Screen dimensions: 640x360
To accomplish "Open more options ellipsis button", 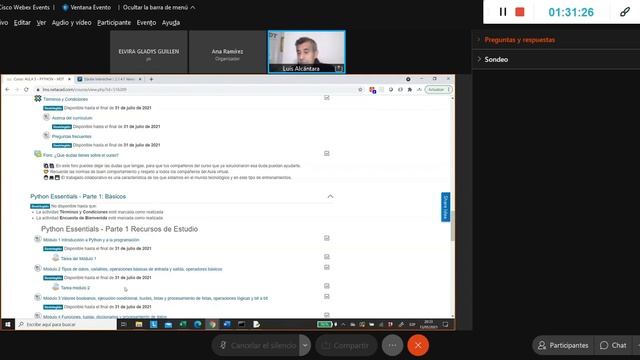I will coord(392,345).
